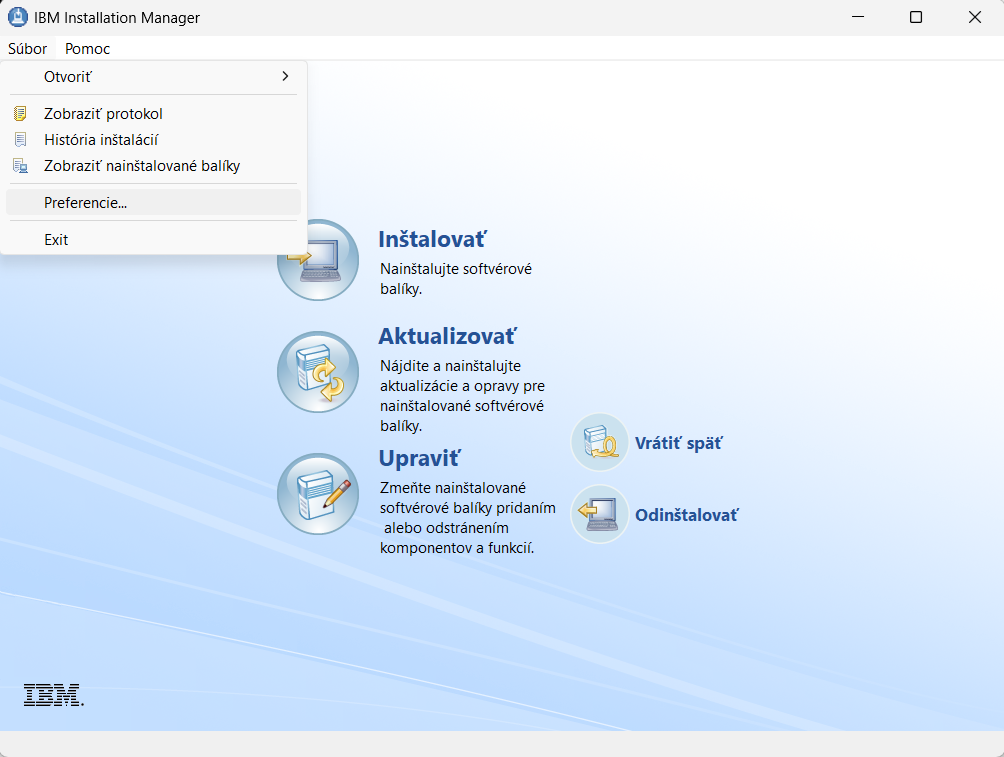The image size is (1004, 757).
Task: Choose Exit in the Súbor menu
Action: point(56,240)
